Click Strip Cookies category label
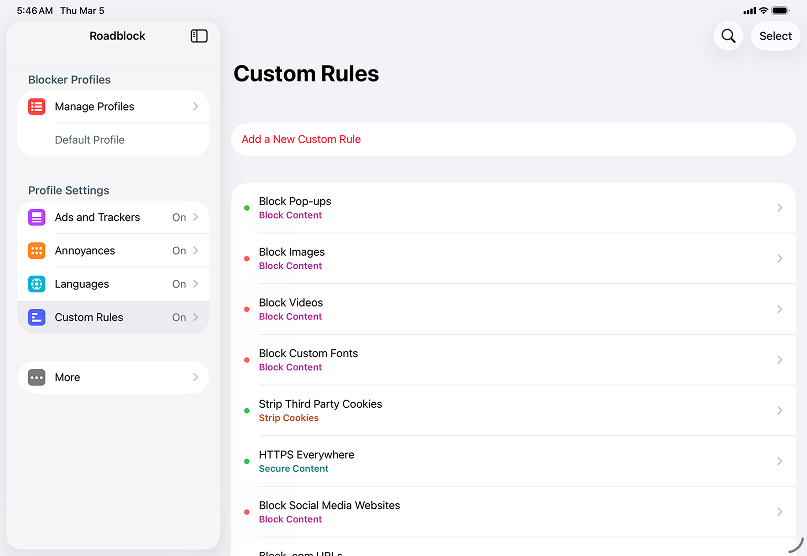The width and height of the screenshot is (807, 556). [289, 418]
